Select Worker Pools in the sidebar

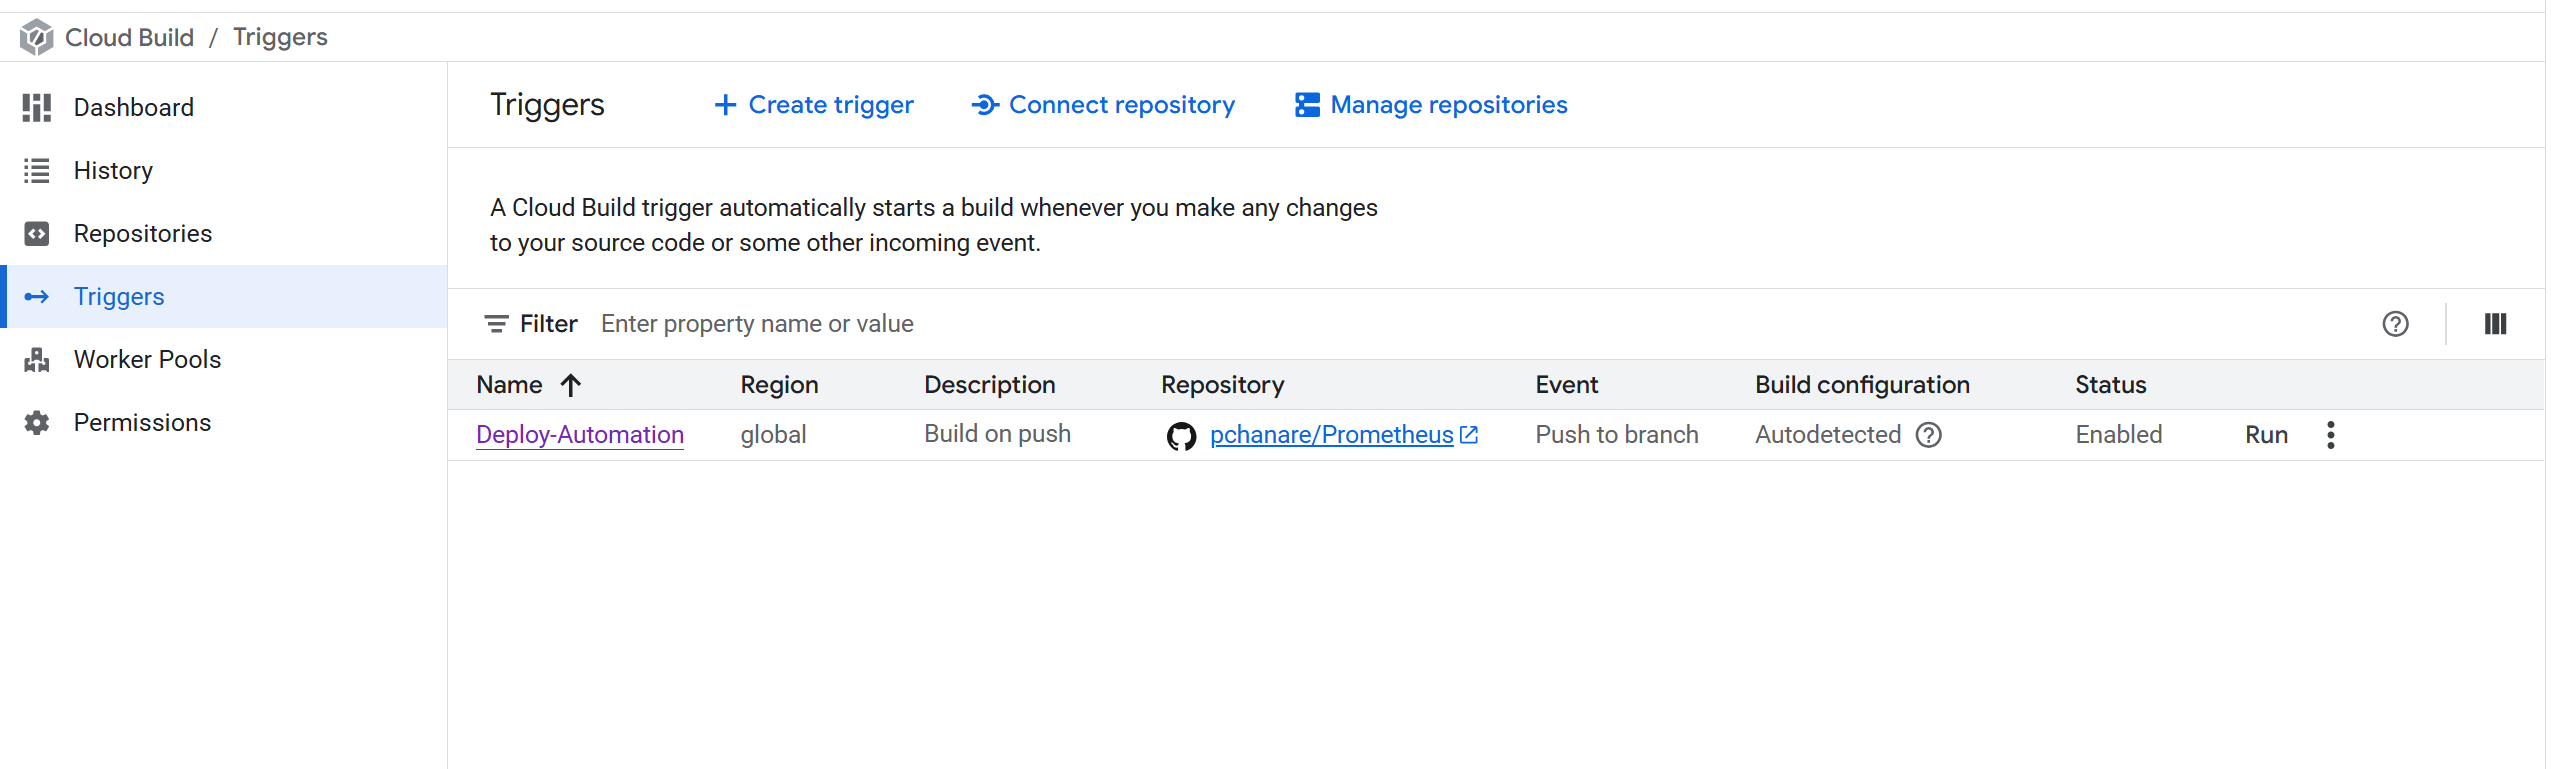[x=148, y=360]
